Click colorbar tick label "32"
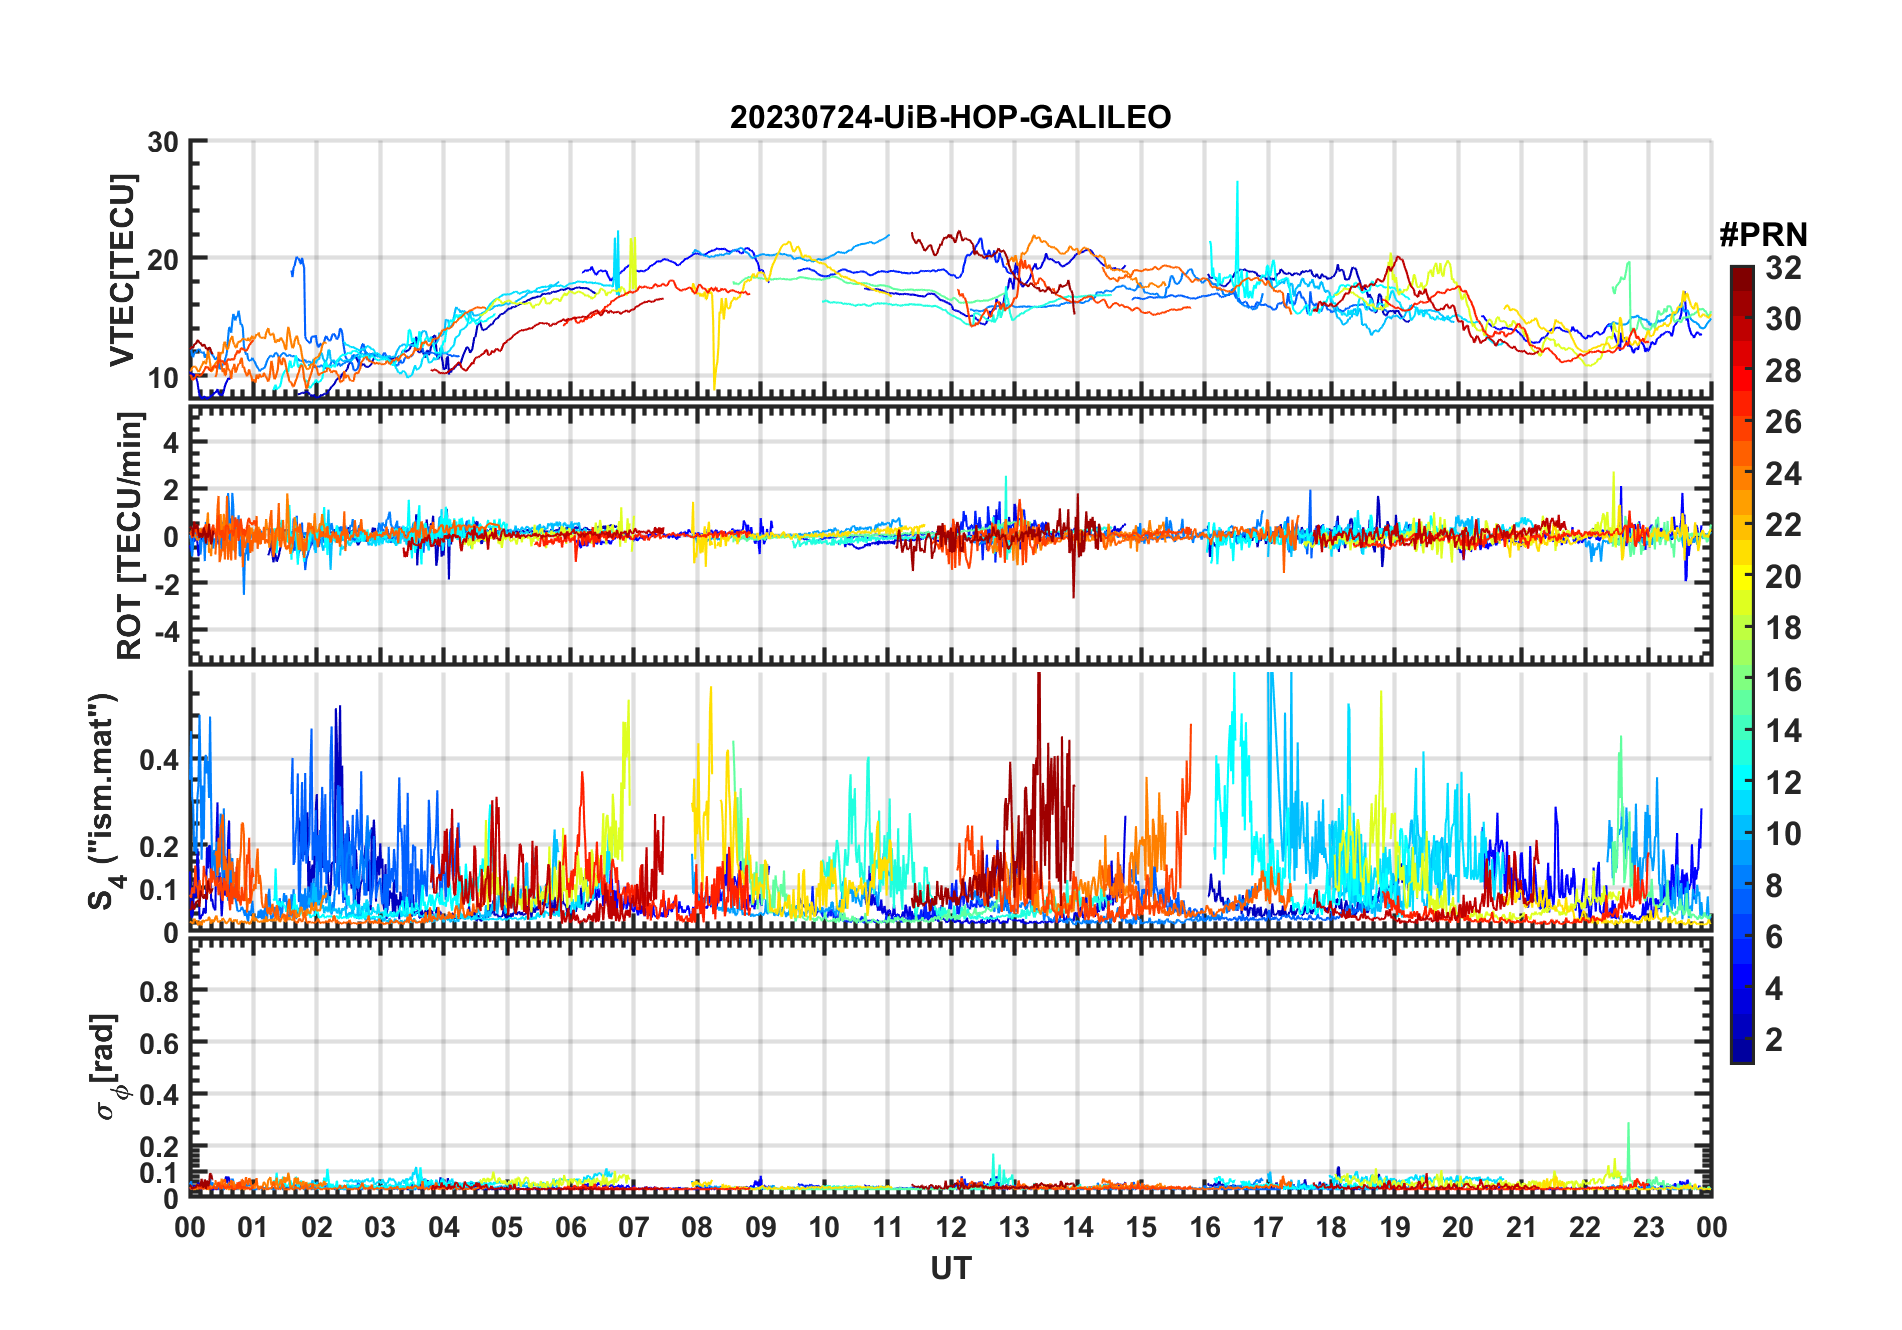 1783,267
